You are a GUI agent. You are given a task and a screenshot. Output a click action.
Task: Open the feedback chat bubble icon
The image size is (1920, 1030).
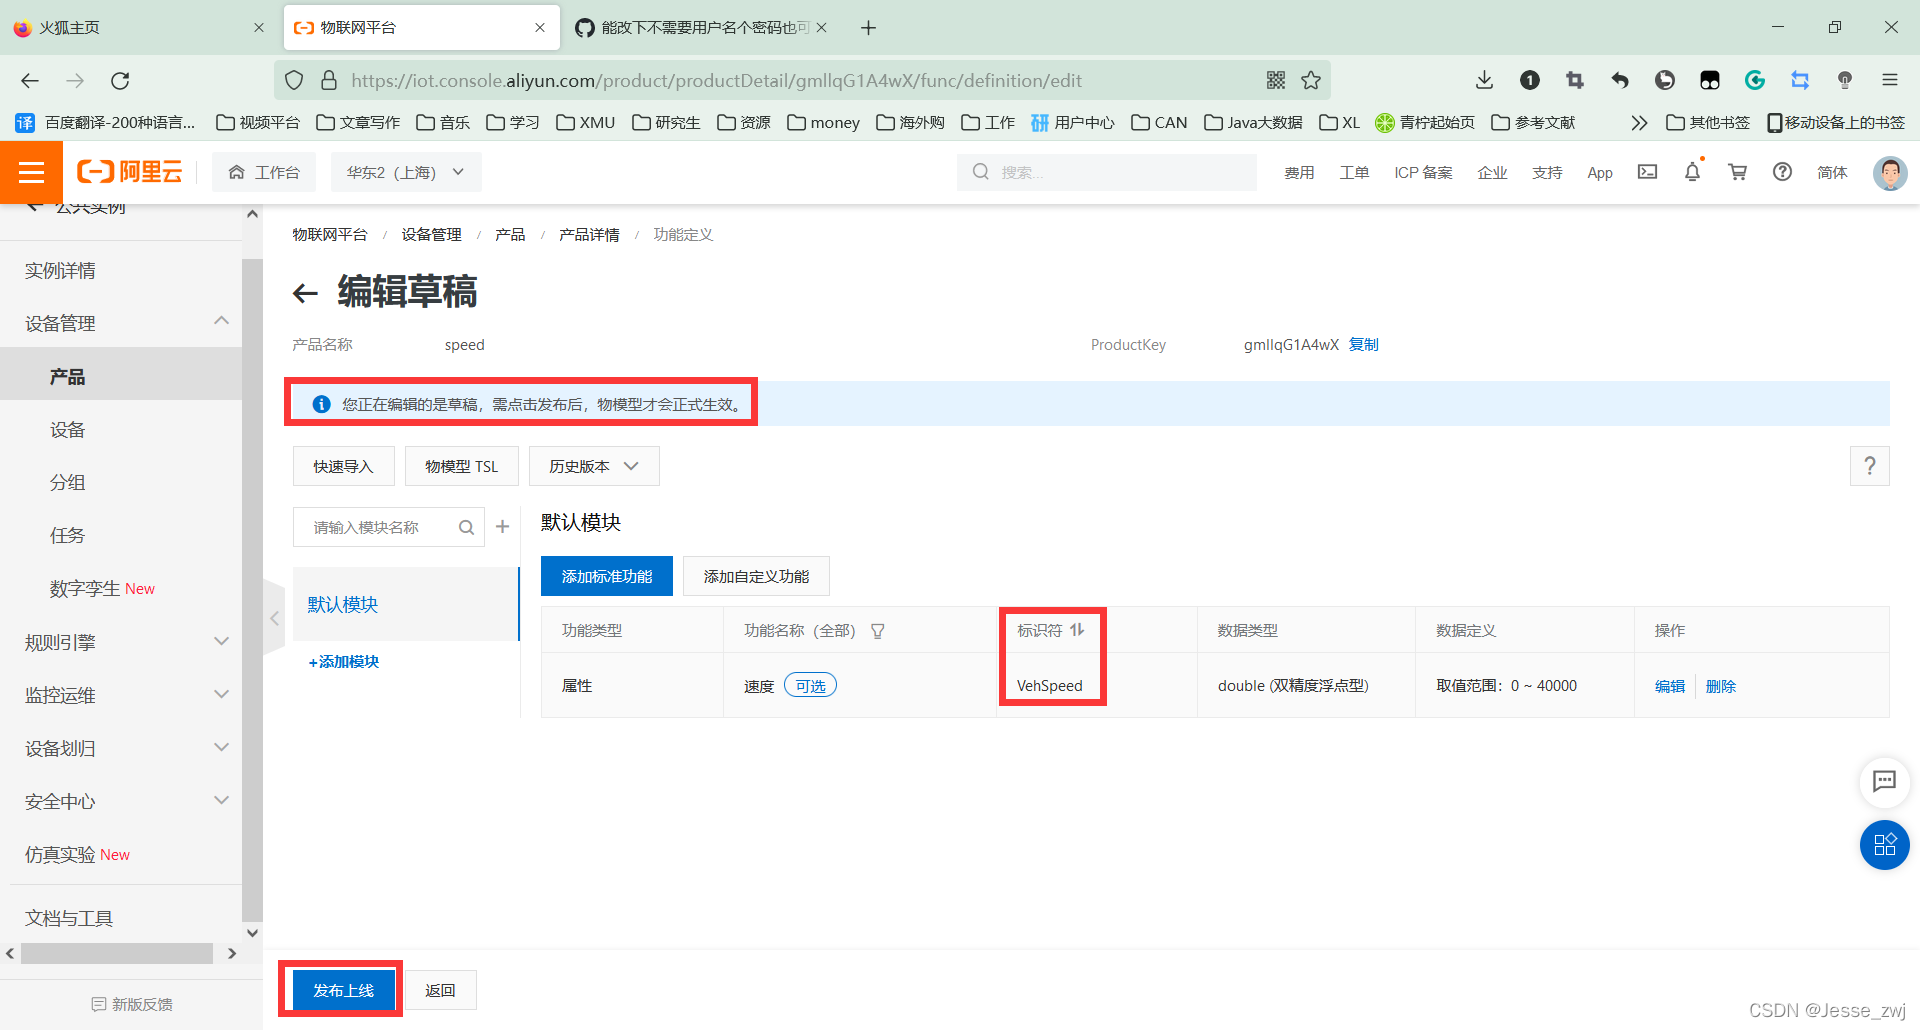(x=1885, y=783)
